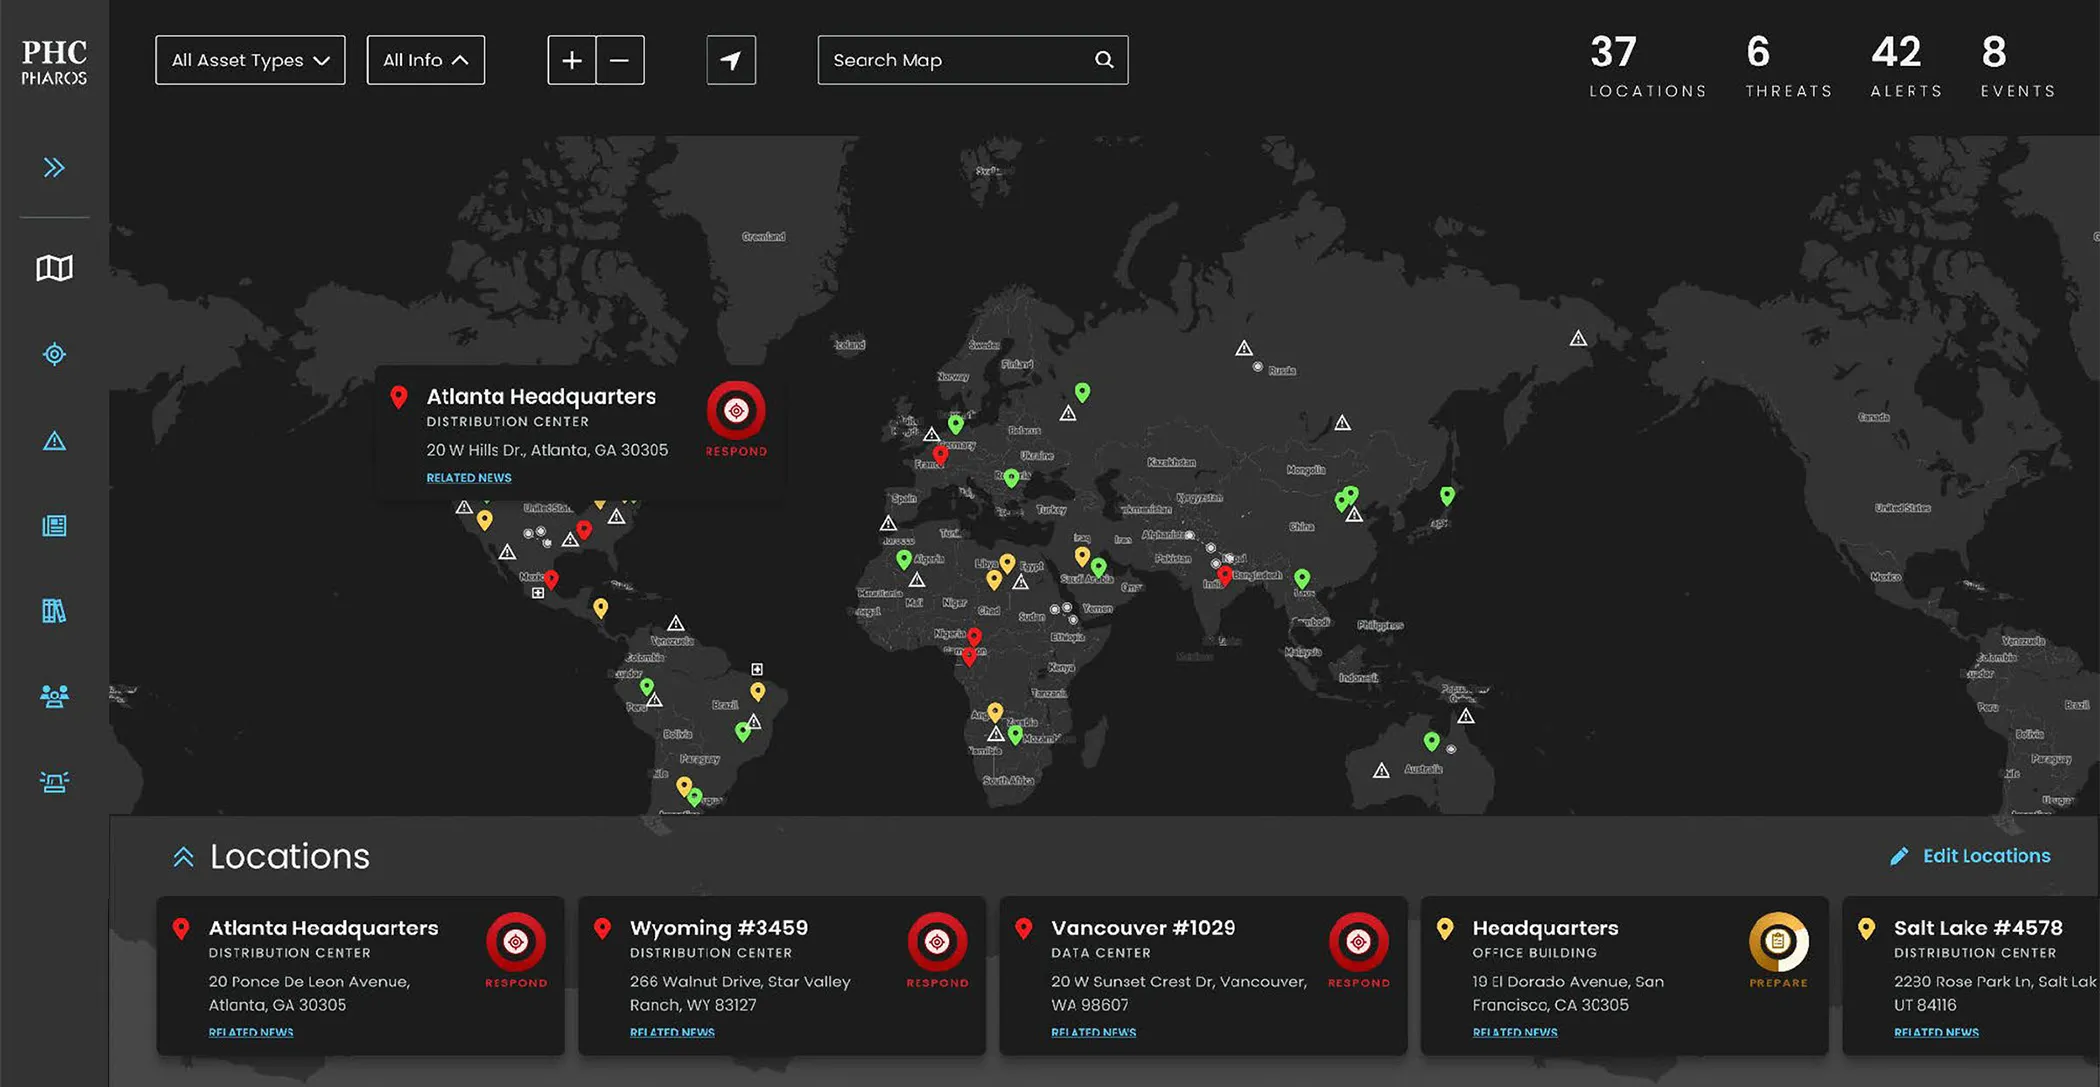This screenshot has width=2100, height=1087.
Task: Click Respond badge on Vancouver #1029 card
Action: coord(1358,942)
